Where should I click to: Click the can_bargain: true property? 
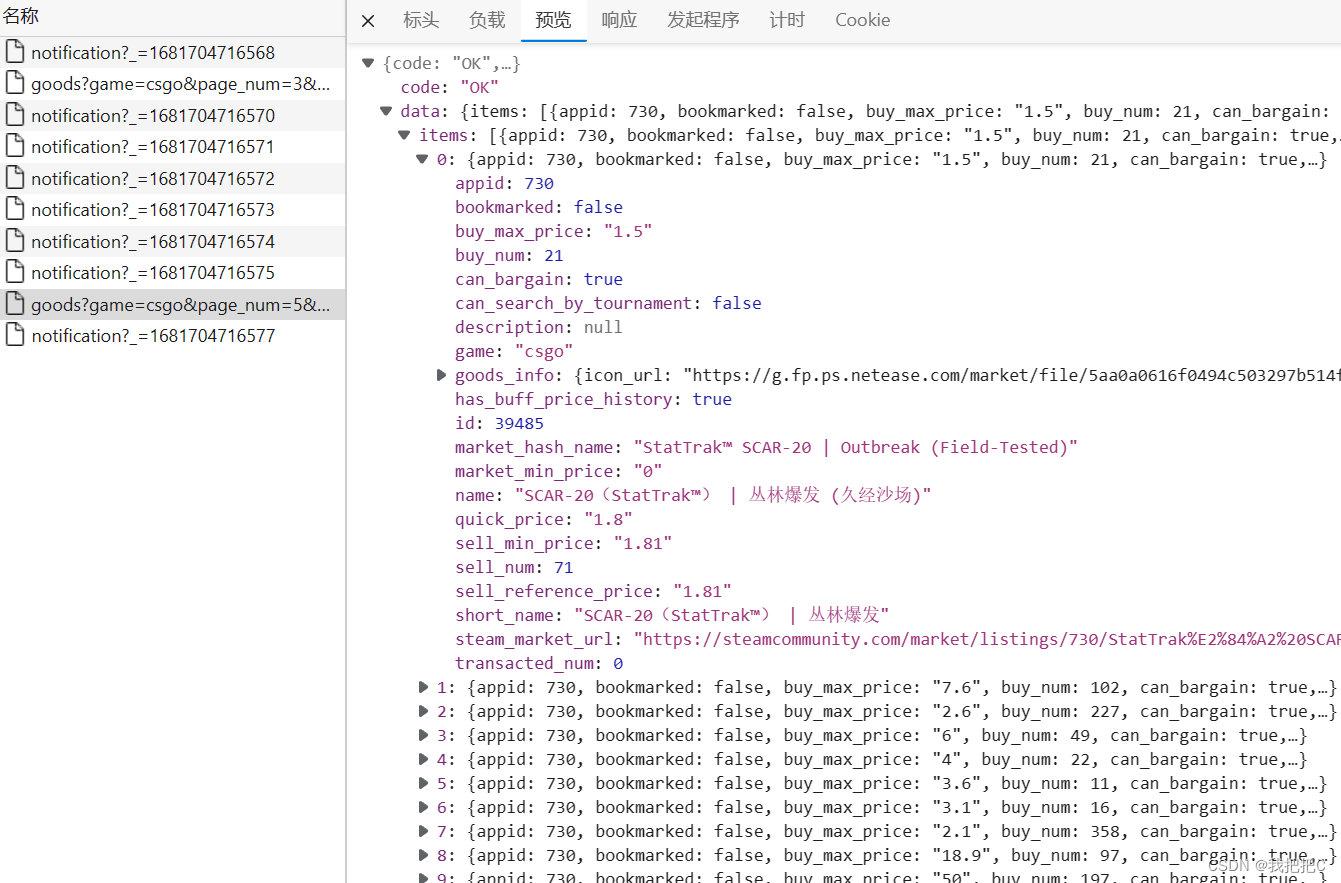click(x=539, y=279)
